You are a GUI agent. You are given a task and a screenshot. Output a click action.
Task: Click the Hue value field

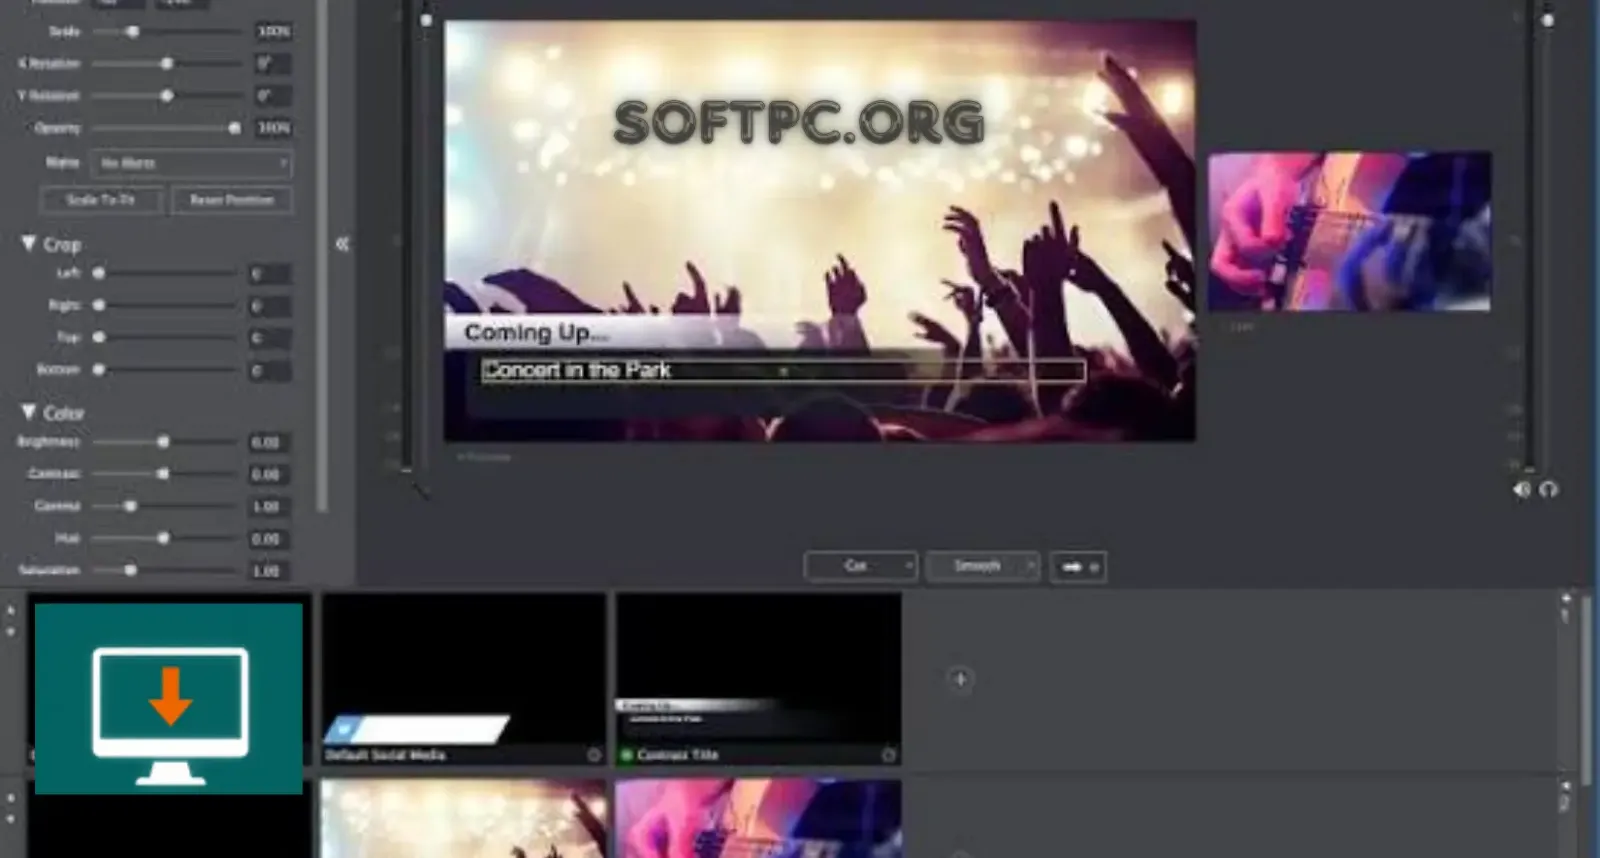click(270, 539)
